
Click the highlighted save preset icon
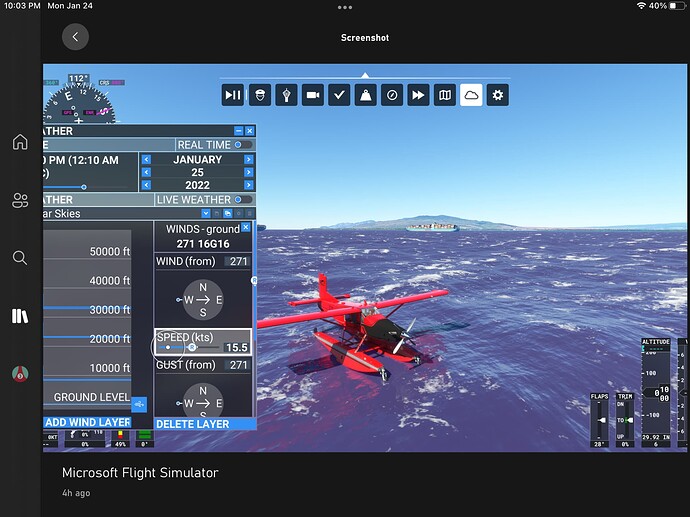(x=228, y=213)
